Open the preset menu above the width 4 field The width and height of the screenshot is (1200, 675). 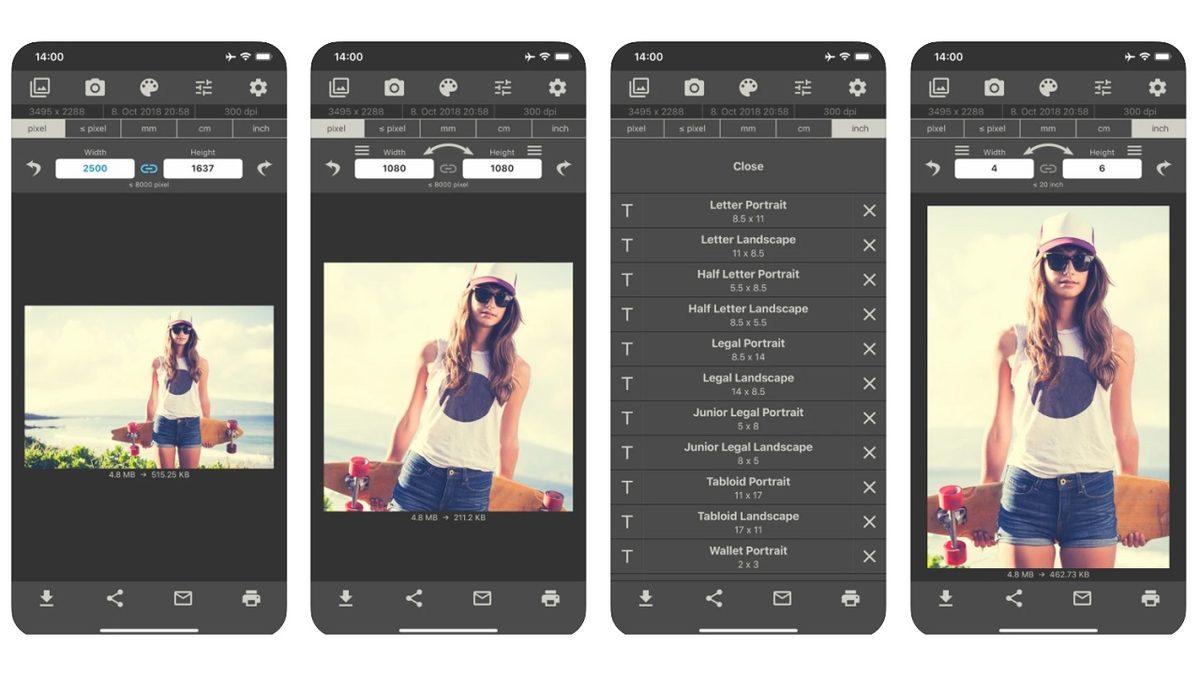[x=962, y=151]
